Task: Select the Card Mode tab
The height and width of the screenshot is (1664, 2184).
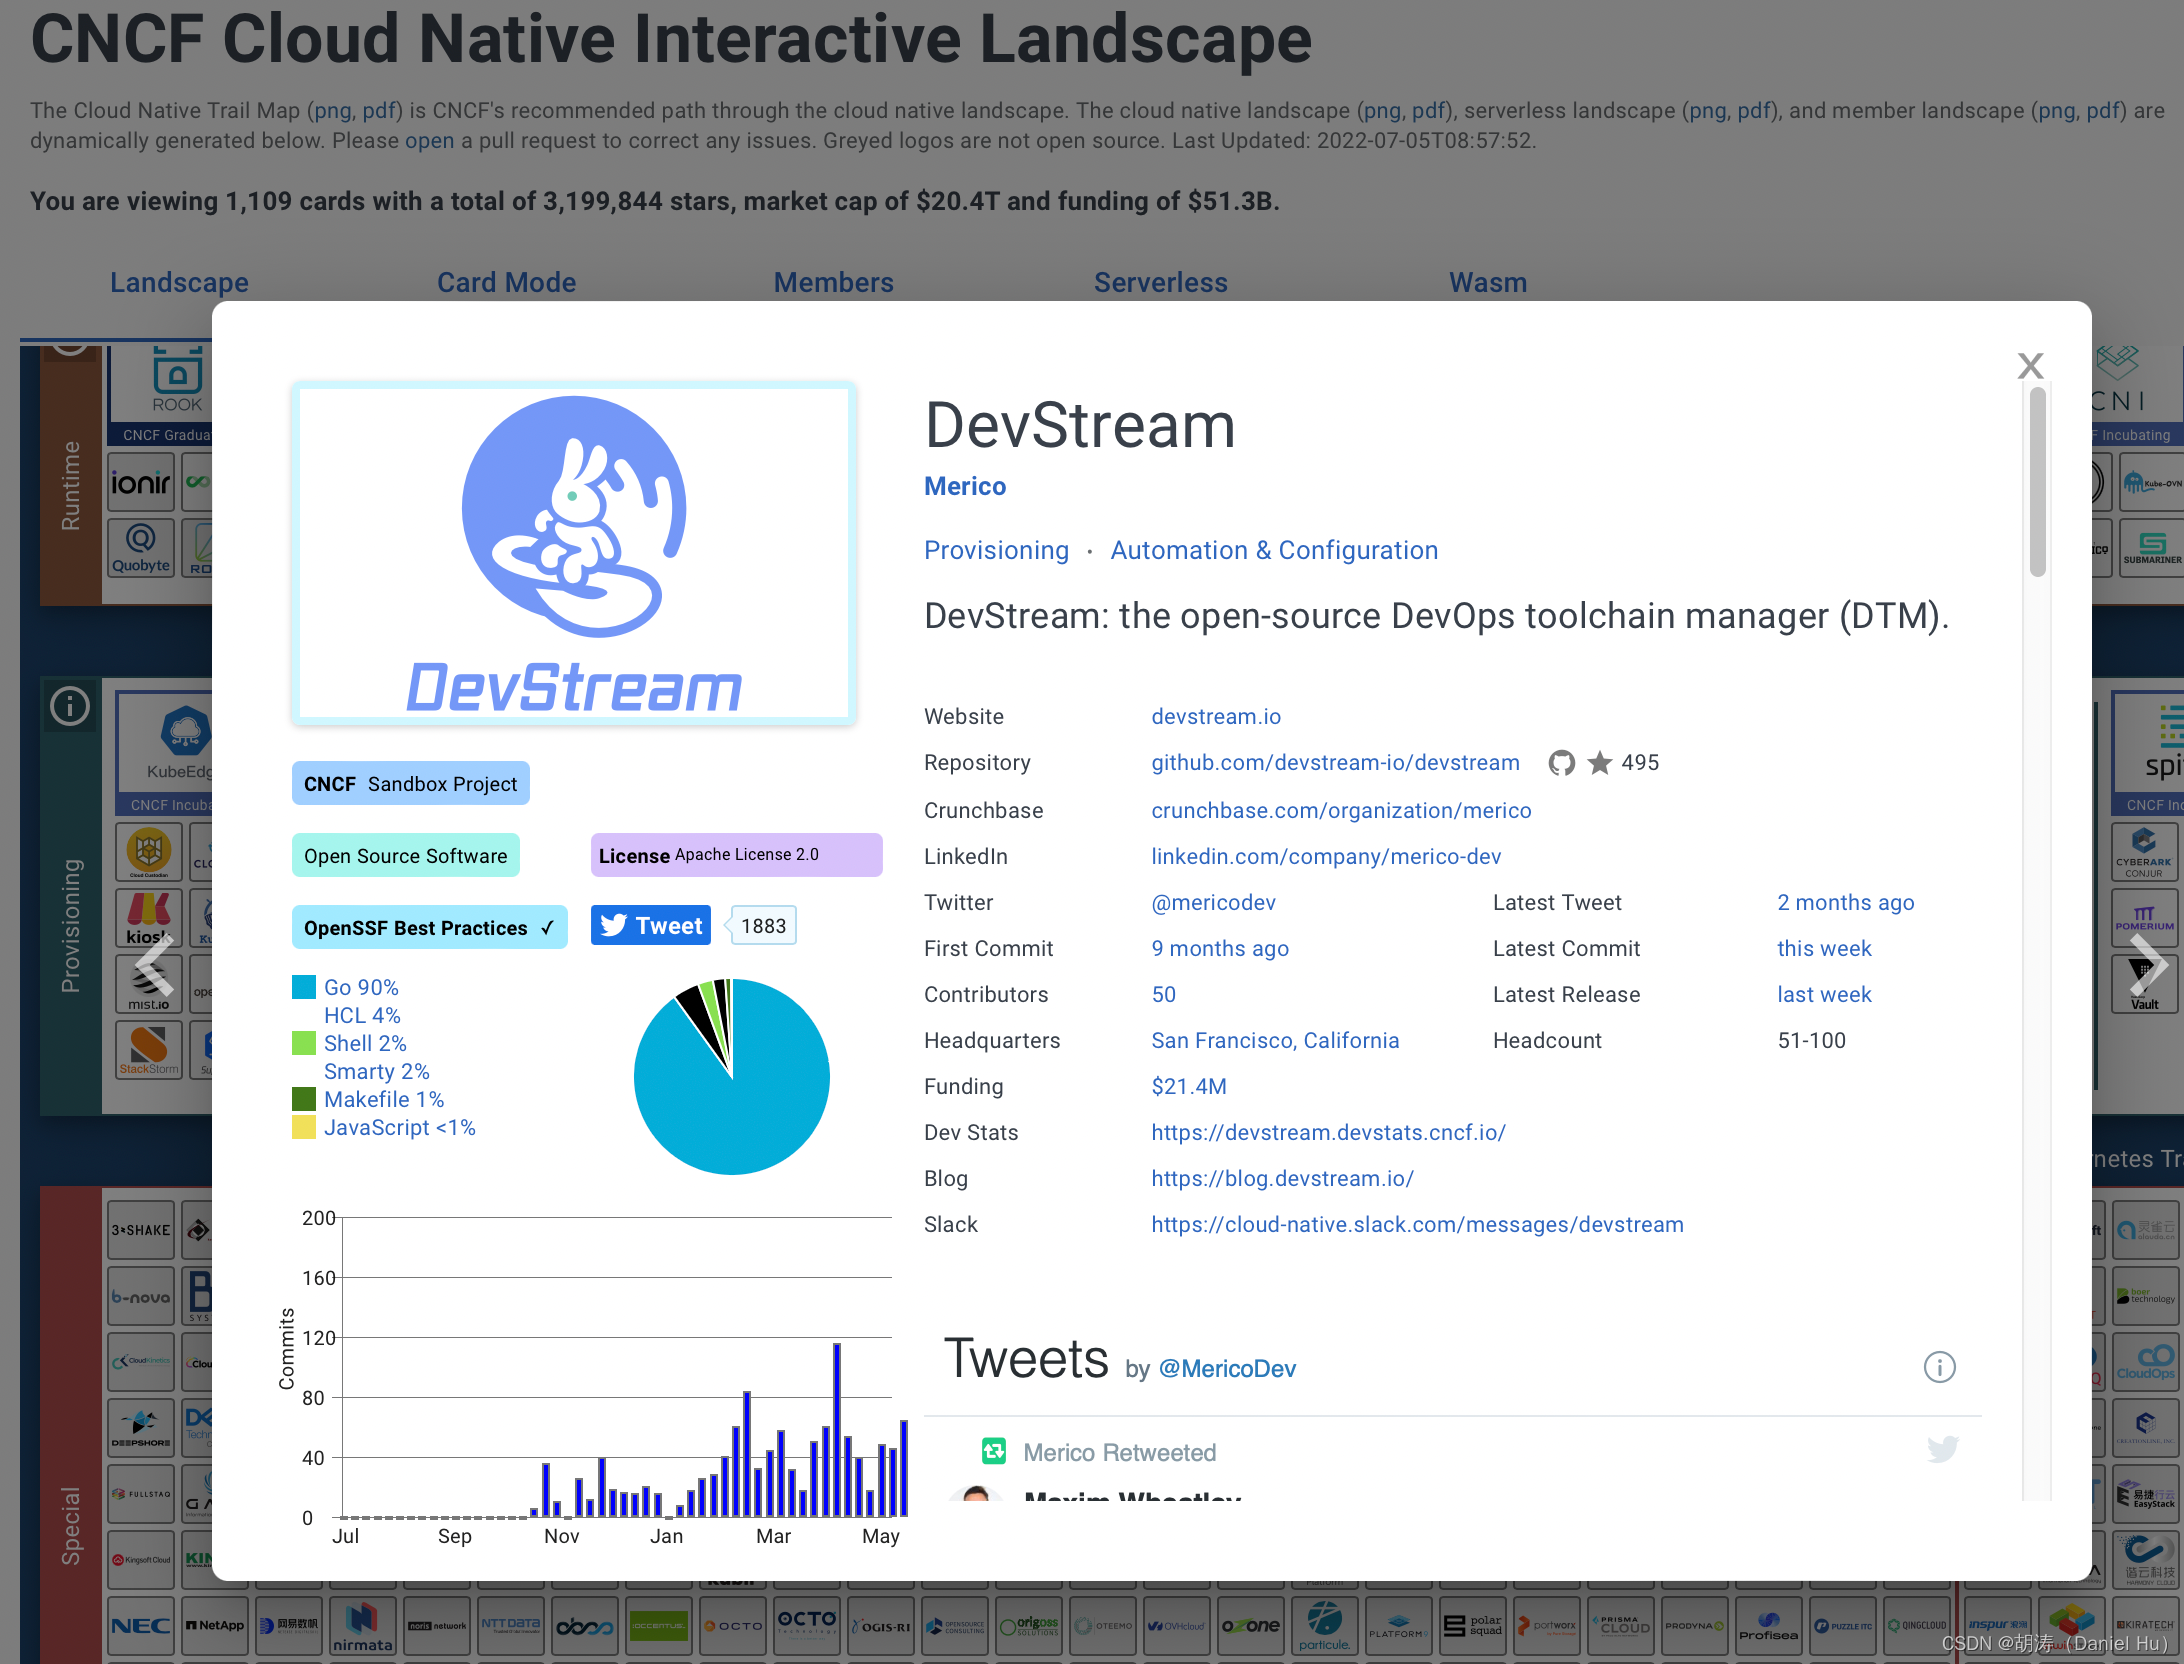Action: (x=505, y=280)
